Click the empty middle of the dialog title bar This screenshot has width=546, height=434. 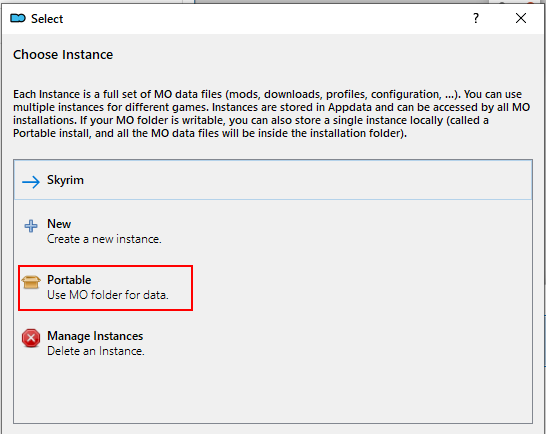coord(265,18)
